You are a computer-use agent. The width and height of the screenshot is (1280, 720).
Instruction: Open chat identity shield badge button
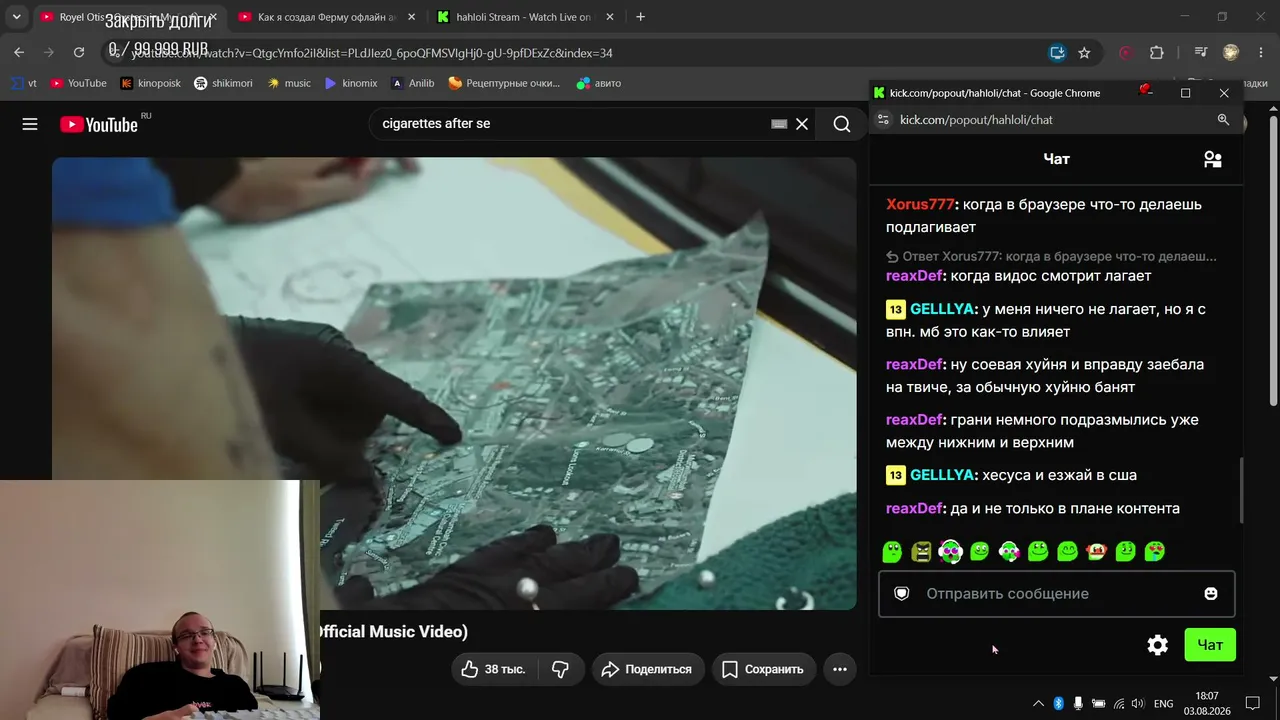click(x=901, y=594)
